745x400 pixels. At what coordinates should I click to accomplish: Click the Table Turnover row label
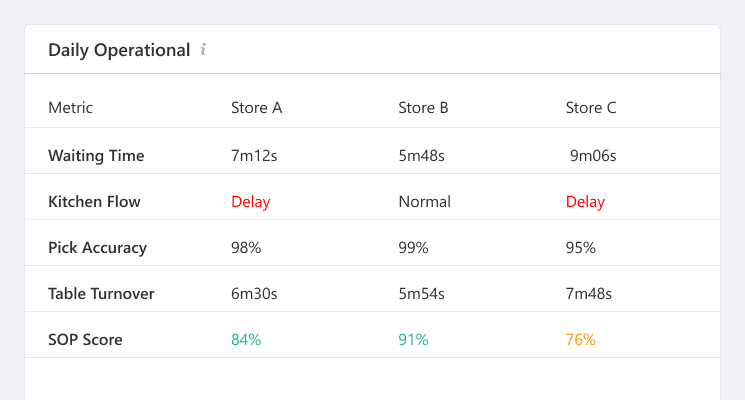(x=101, y=294)
